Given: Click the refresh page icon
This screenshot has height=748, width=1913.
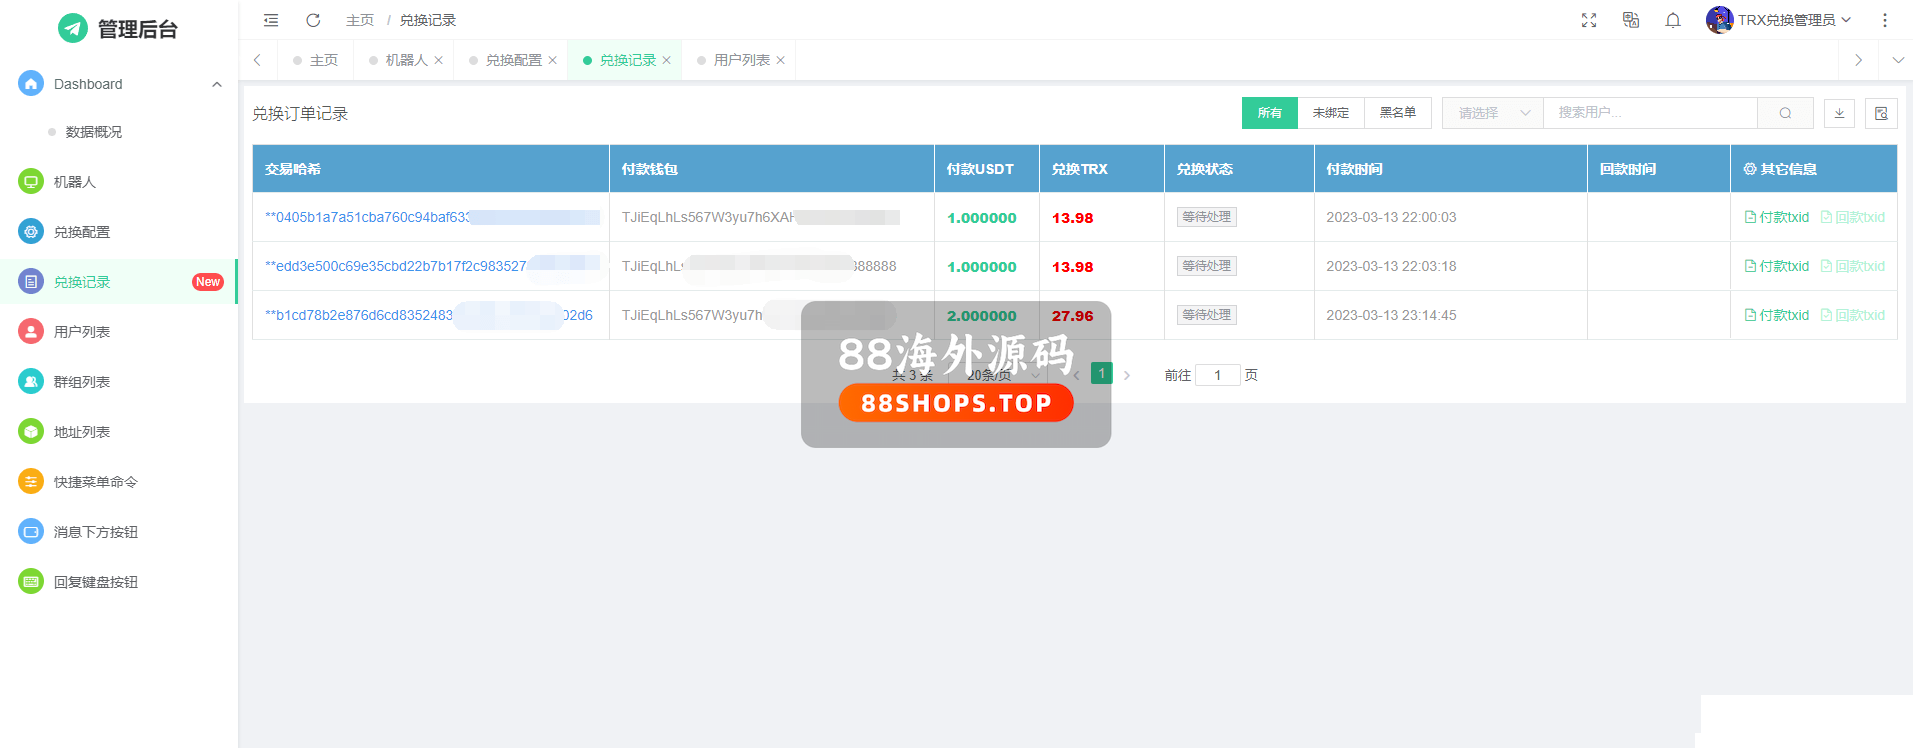Looking at the screenshot, I should point(313,20).
